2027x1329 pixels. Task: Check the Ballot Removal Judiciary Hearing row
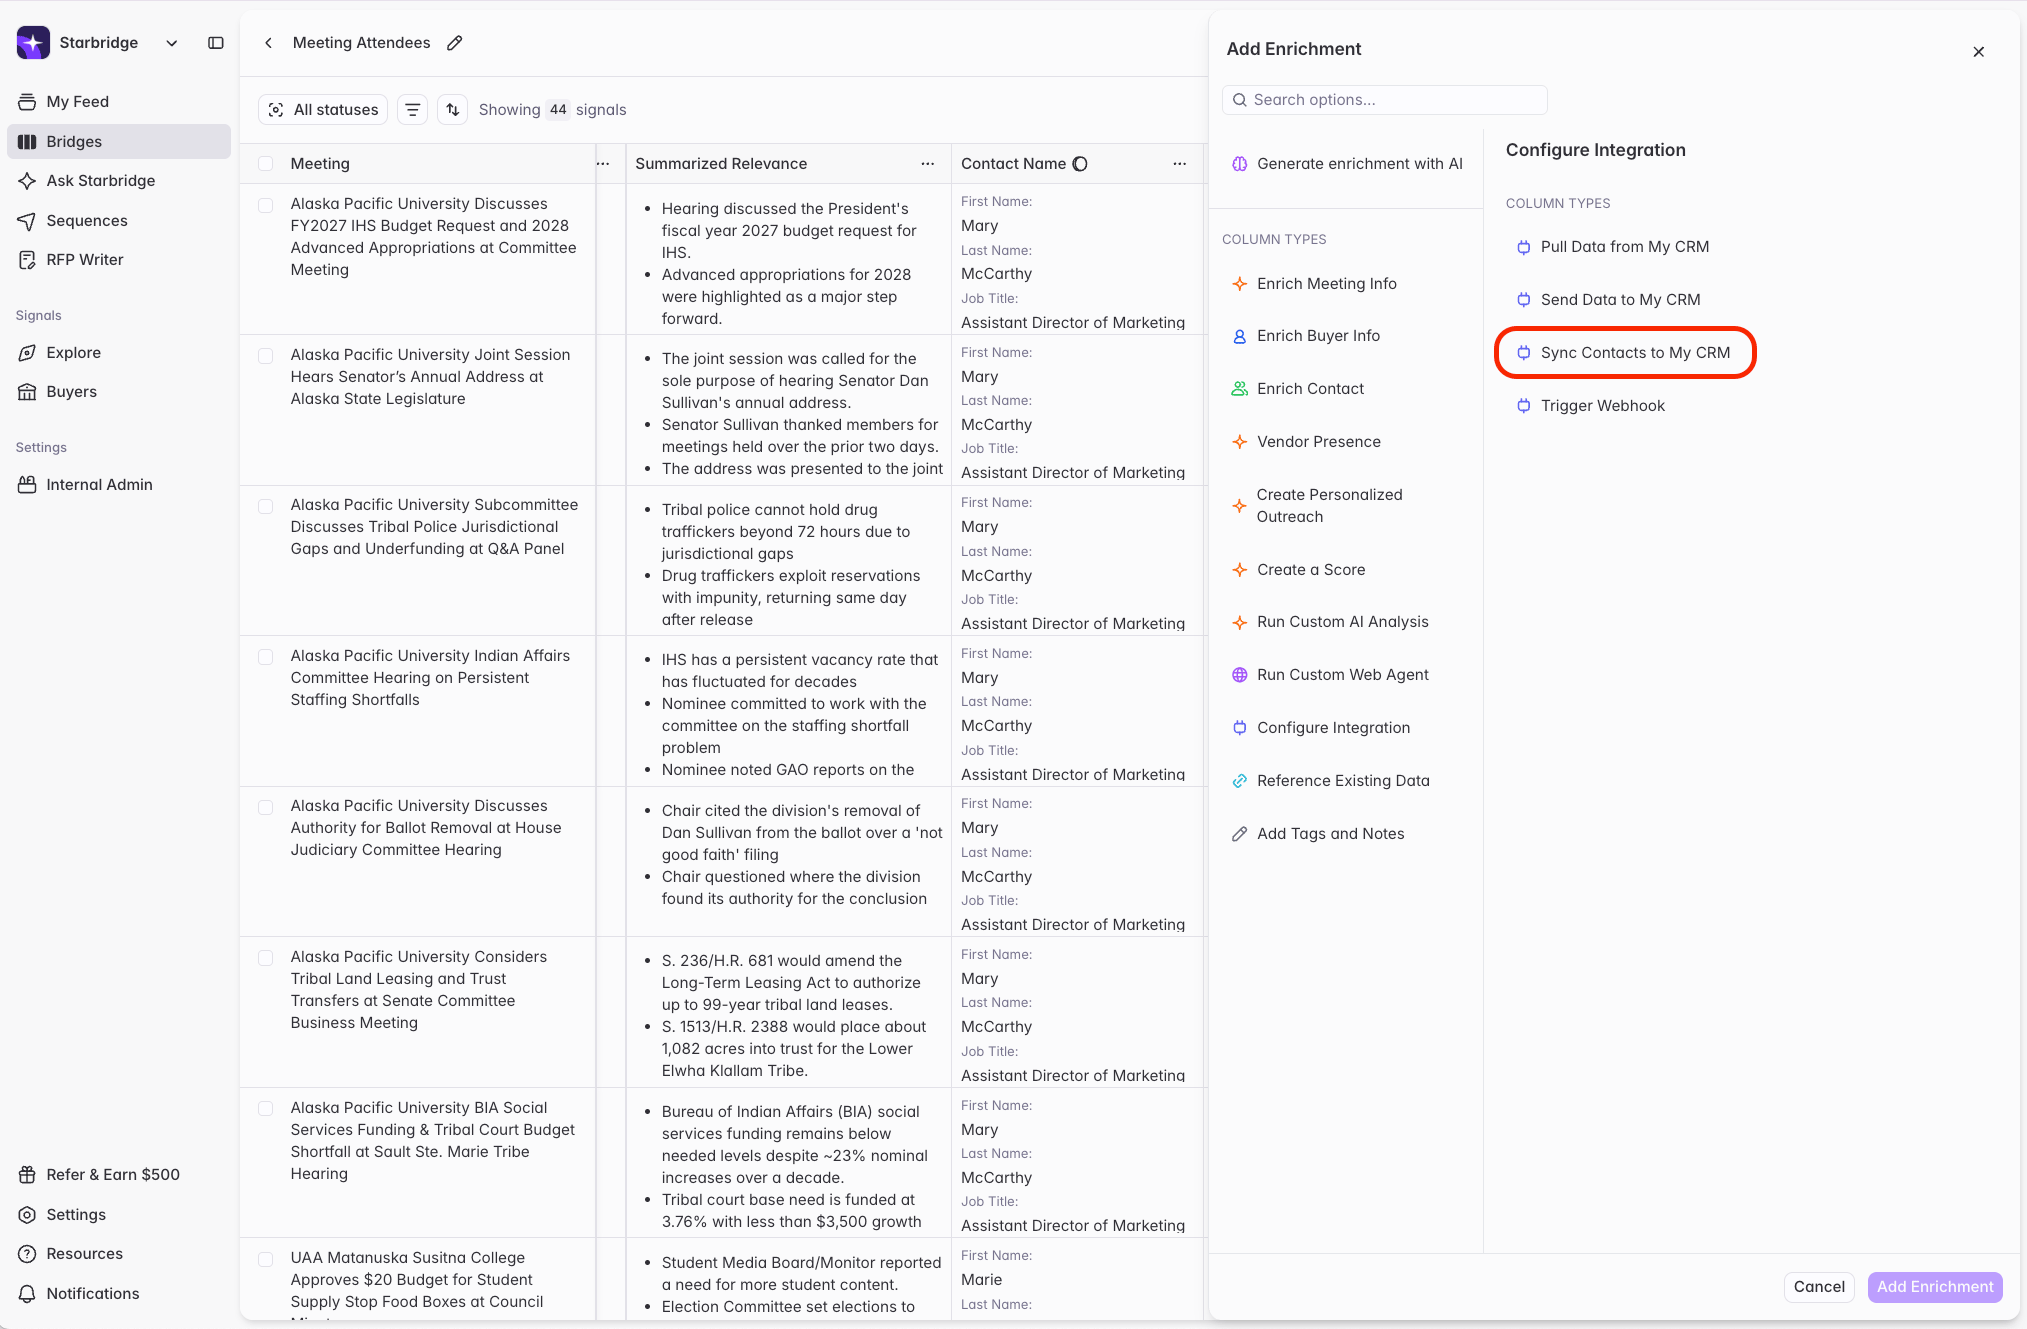[266, 808]
